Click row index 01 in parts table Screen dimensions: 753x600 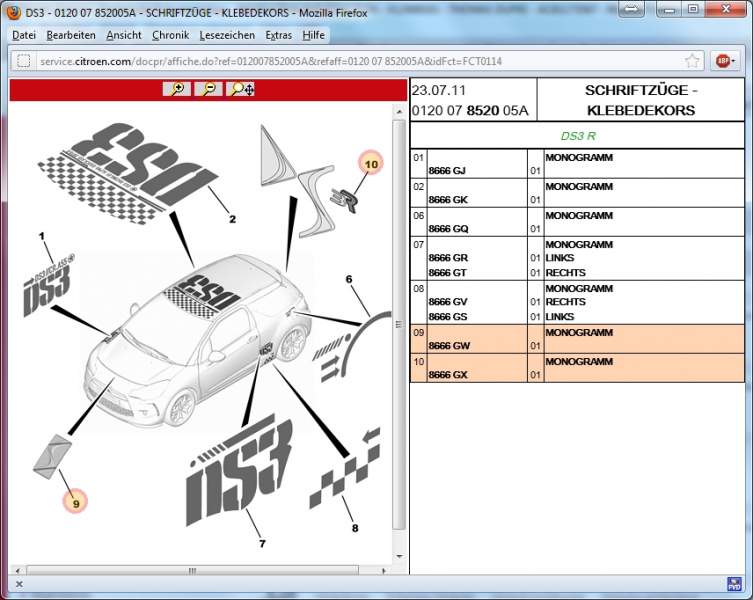418,158
